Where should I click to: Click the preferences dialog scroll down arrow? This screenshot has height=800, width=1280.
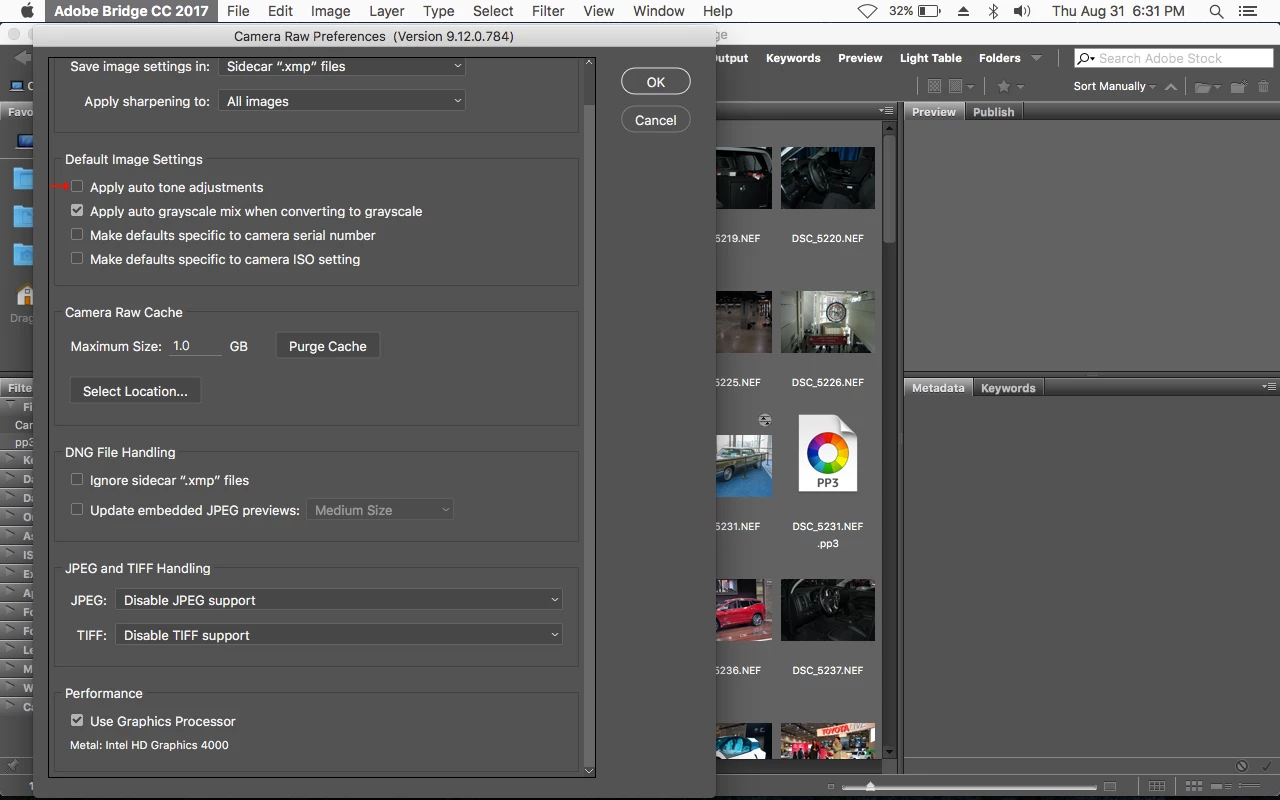589,771
